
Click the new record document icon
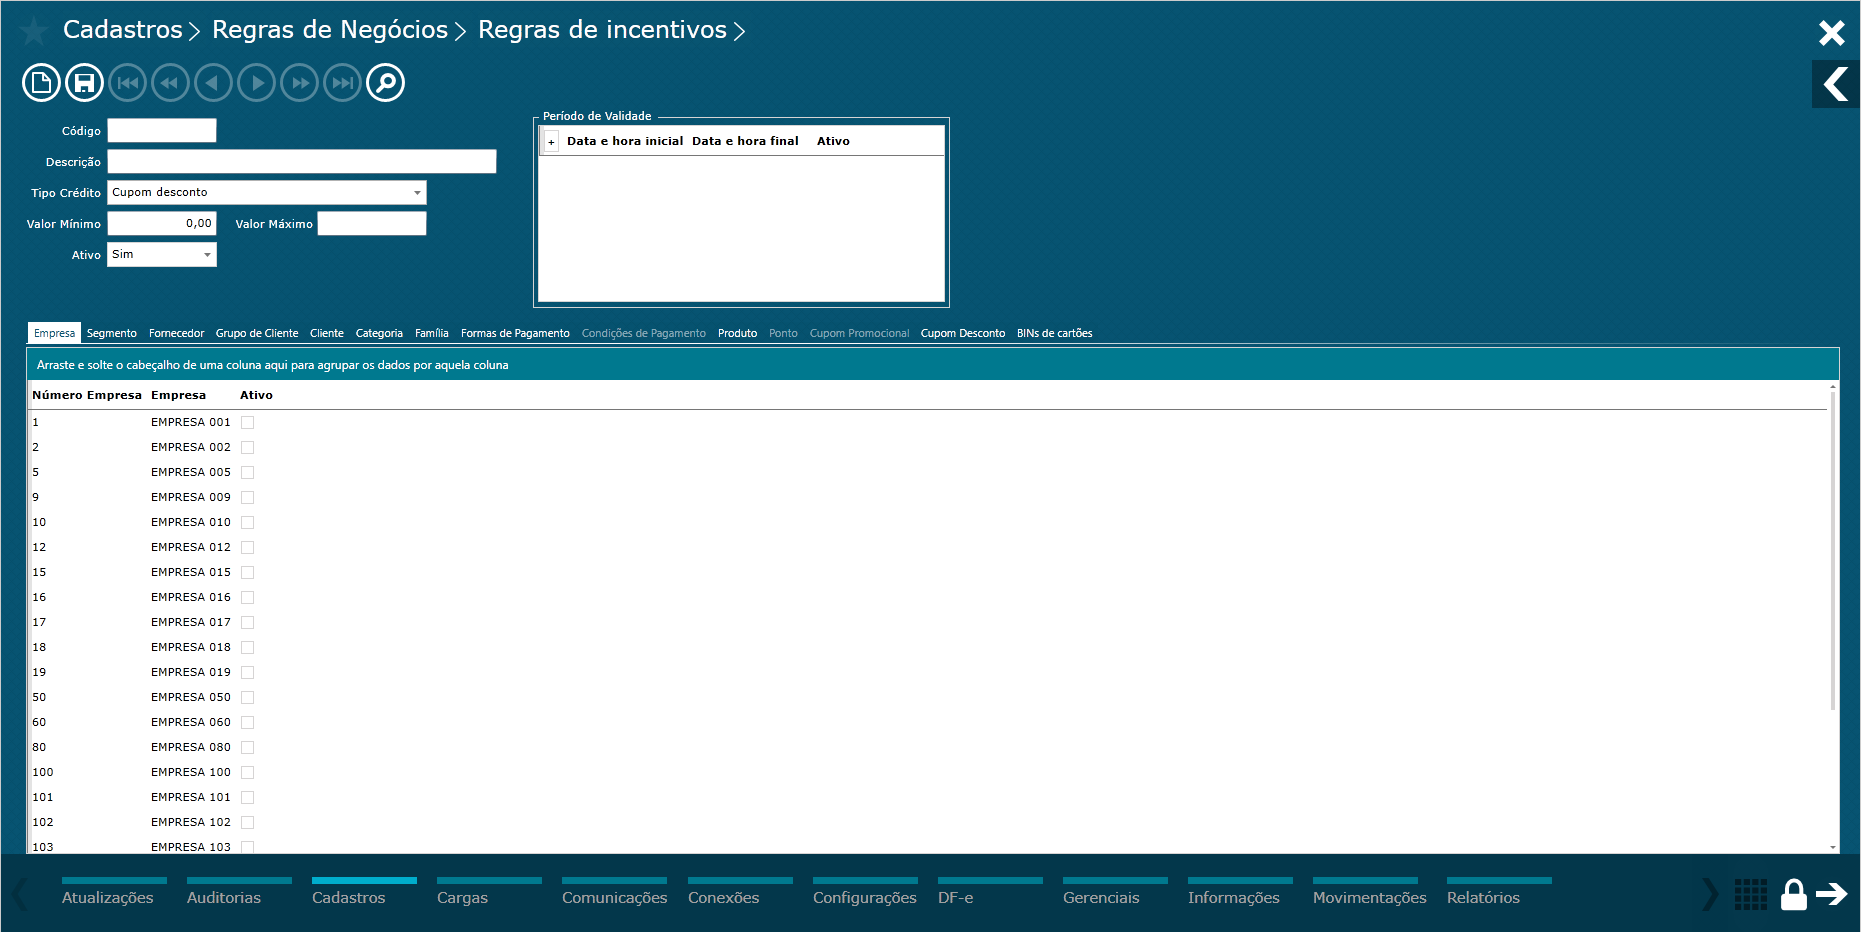click(41, 83)
